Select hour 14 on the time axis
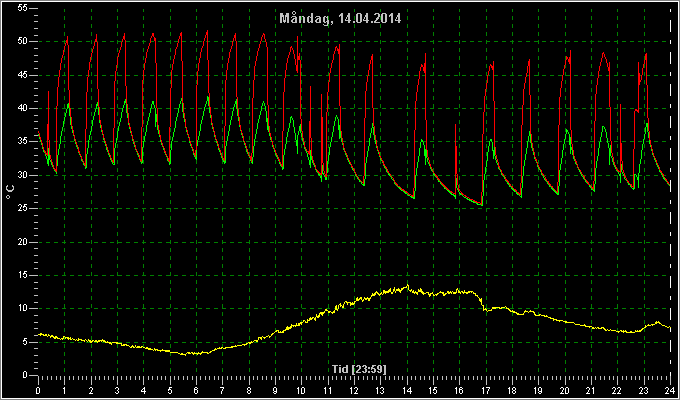 click(x=407, y=390)
